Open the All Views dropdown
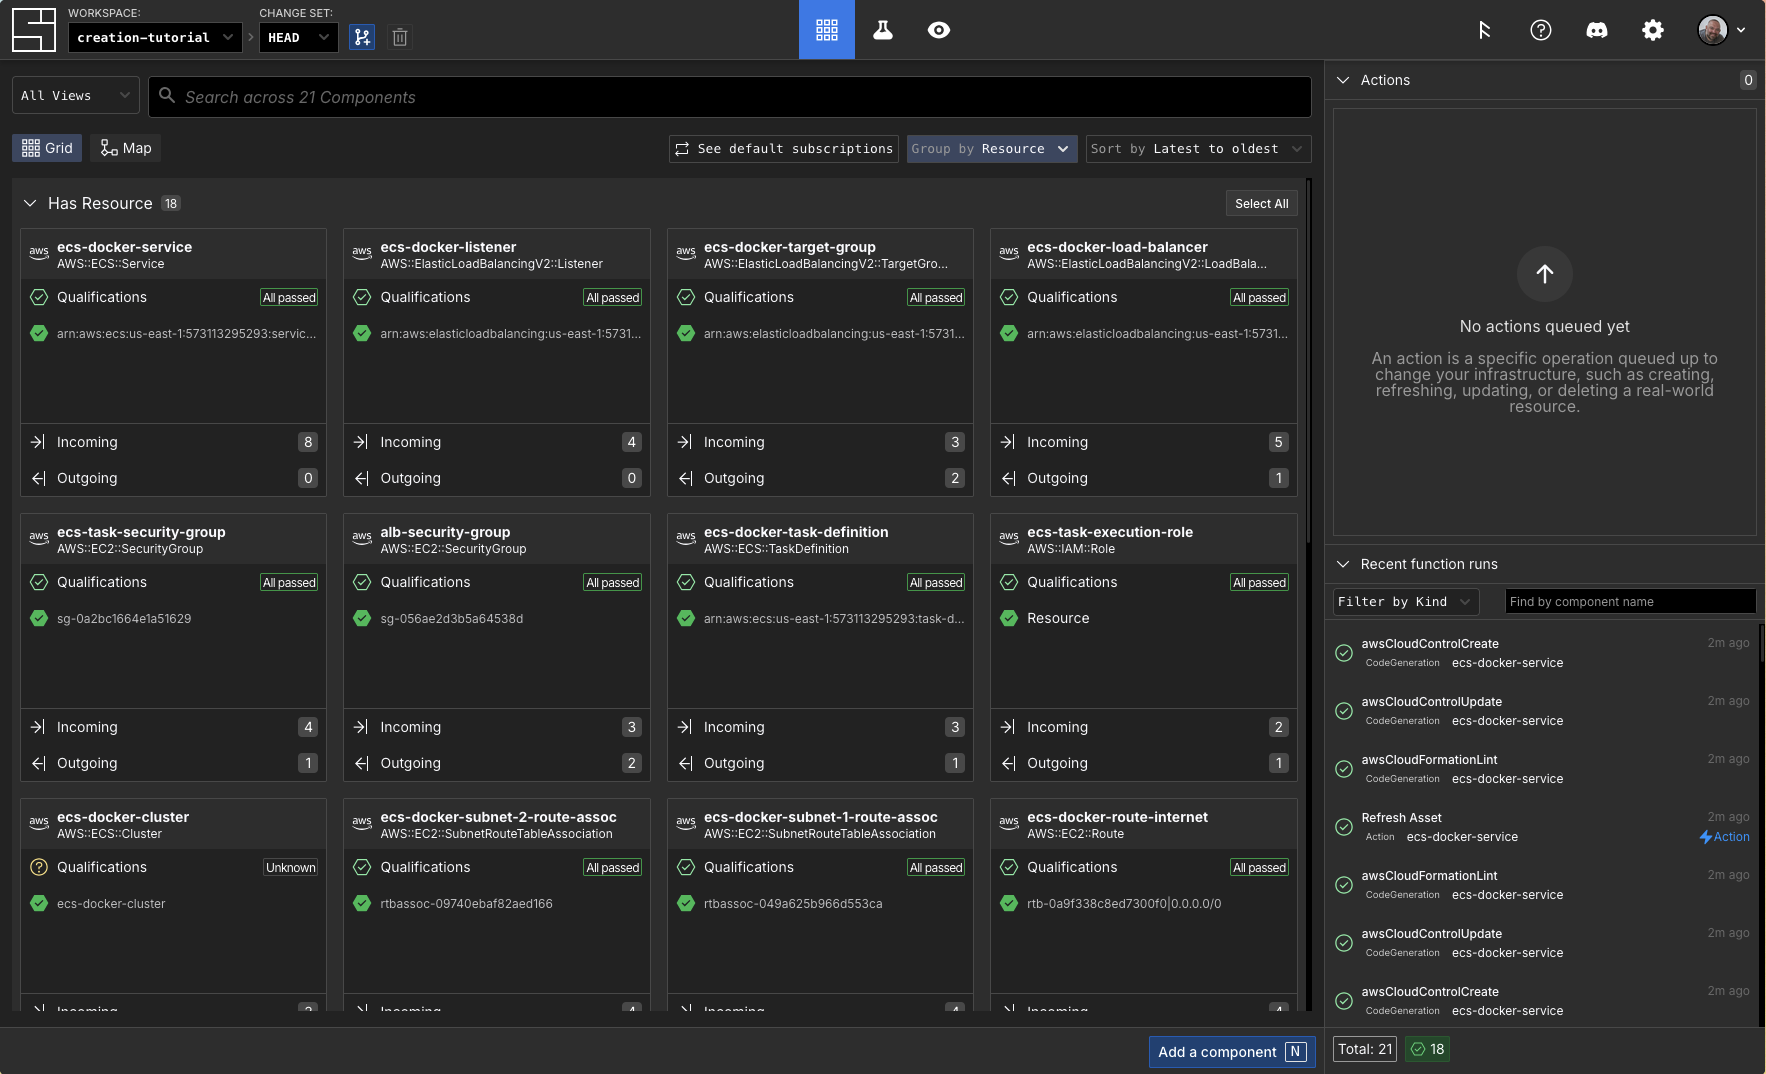1766x1074 pixels. point(75,95)
